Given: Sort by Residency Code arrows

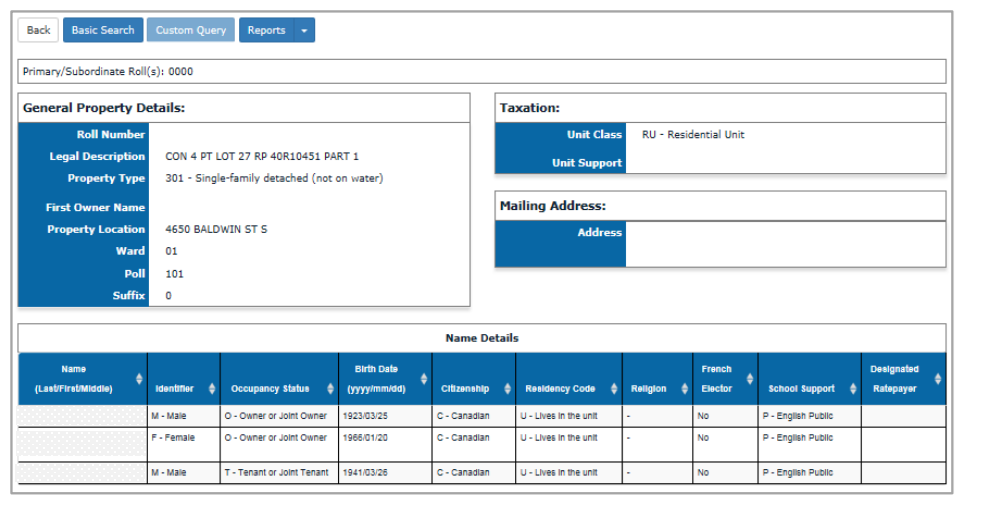Looking at the screenshot, I should point(614,389).
